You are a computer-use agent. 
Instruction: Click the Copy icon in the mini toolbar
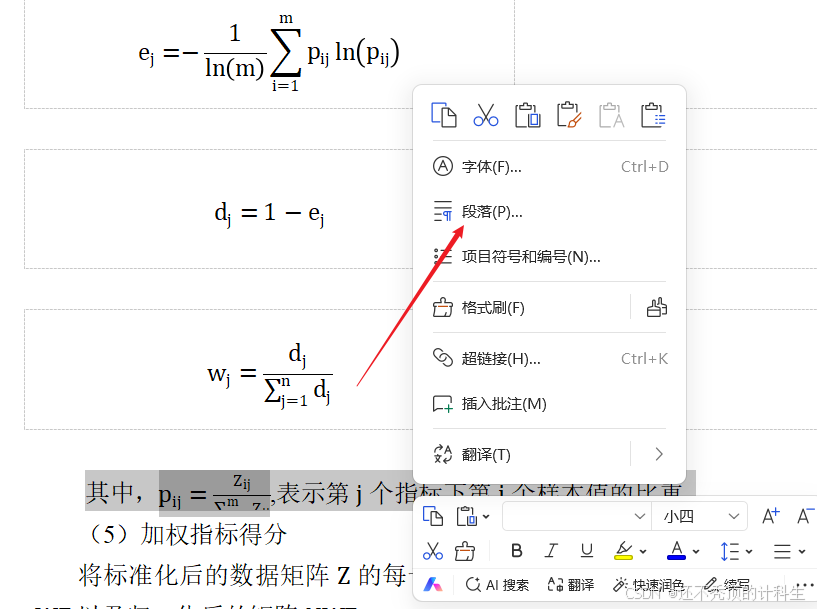433,516
